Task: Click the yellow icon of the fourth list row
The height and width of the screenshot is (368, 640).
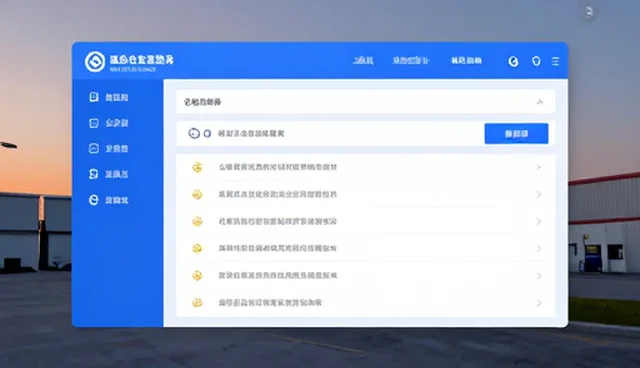Action: pos(197,248)
